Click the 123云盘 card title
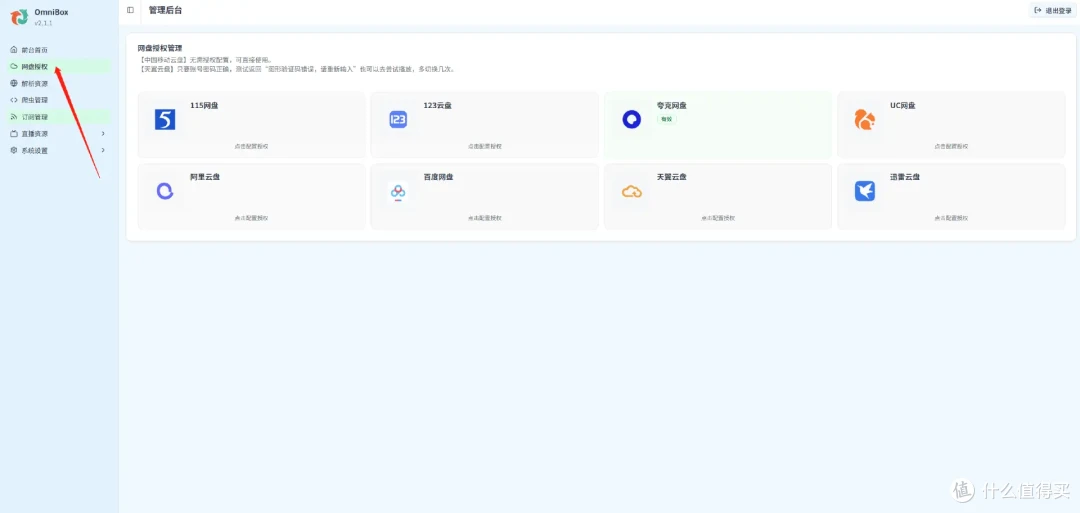This screenshot has width=1080, height=513. point(437,105)
